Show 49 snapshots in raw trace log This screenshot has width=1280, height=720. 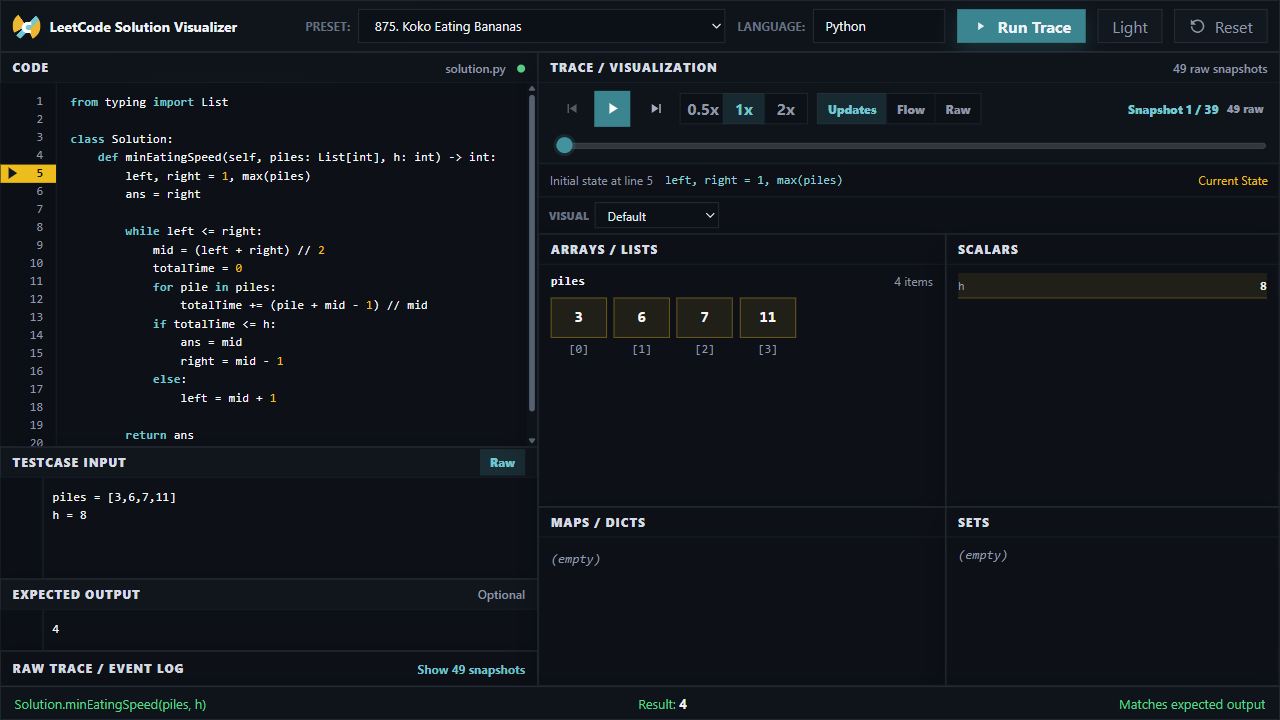(x=471, y=670)
